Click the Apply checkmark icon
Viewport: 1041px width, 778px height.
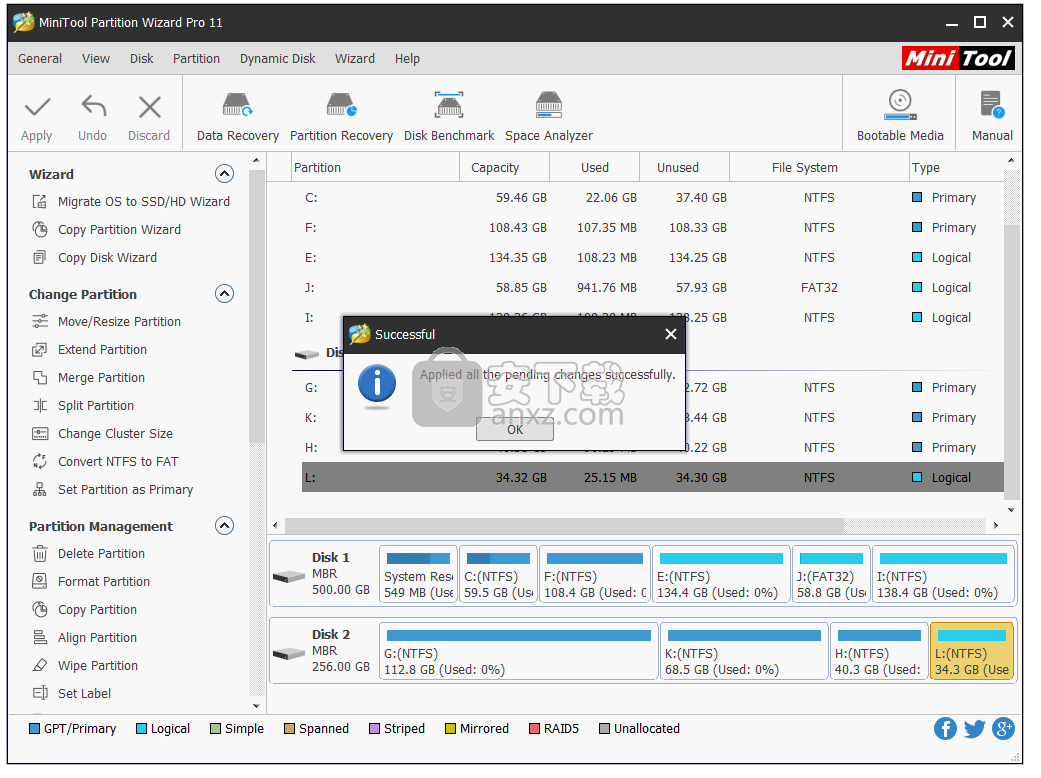click(37, 107)
